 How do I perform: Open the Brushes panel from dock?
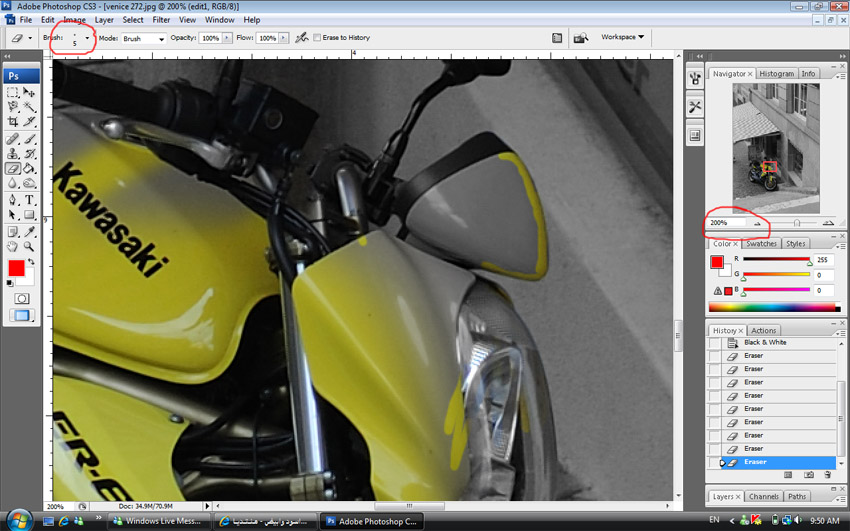[x=695, y=79]
